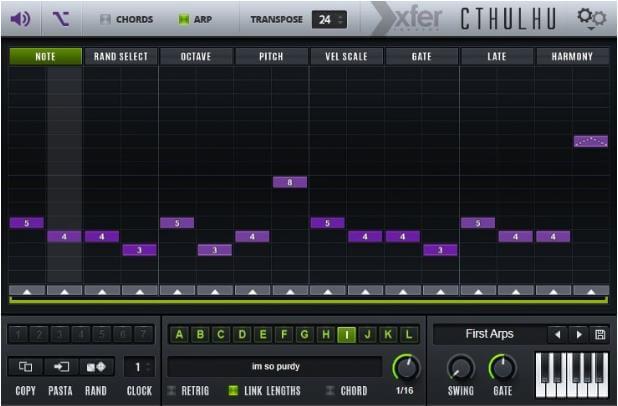
Task: Switch to the VEL SCALE tab
Action: pos(346,56)
